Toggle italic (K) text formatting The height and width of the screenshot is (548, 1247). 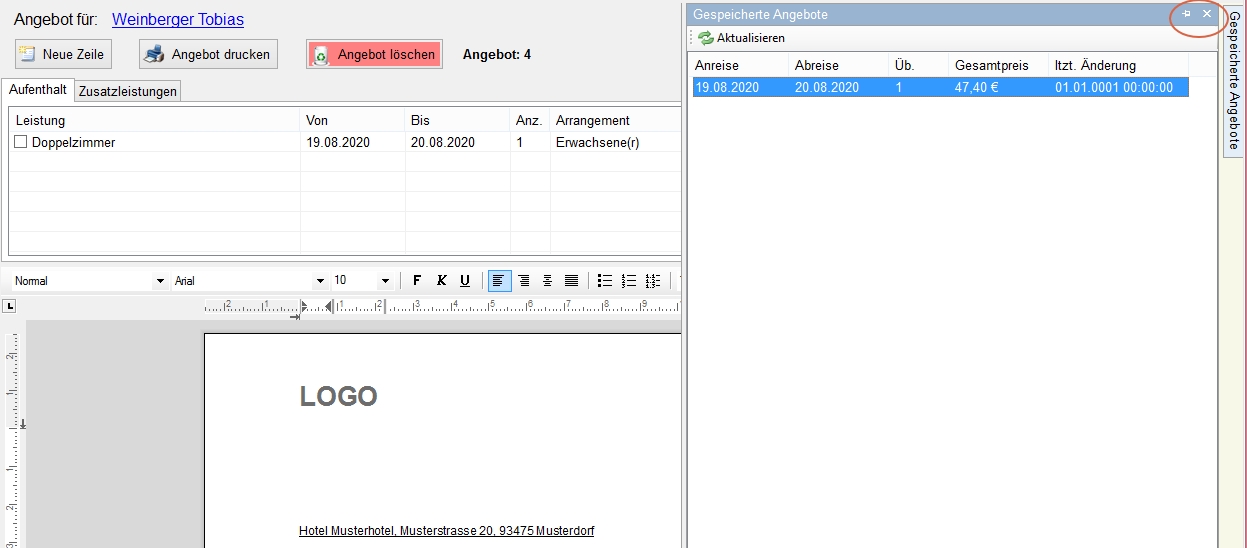441,281
